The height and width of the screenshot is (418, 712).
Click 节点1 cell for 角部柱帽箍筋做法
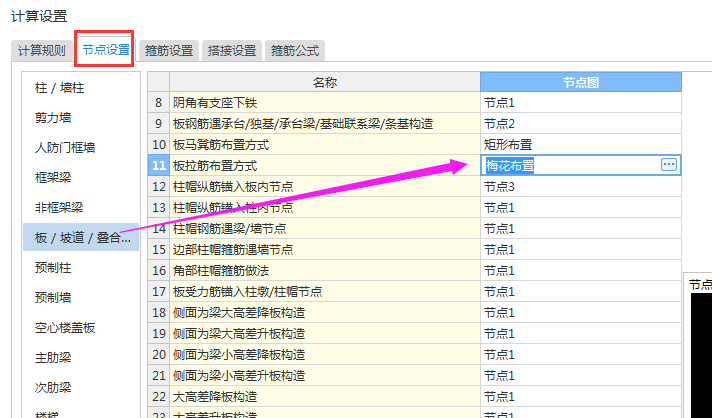tap(581, 270)
